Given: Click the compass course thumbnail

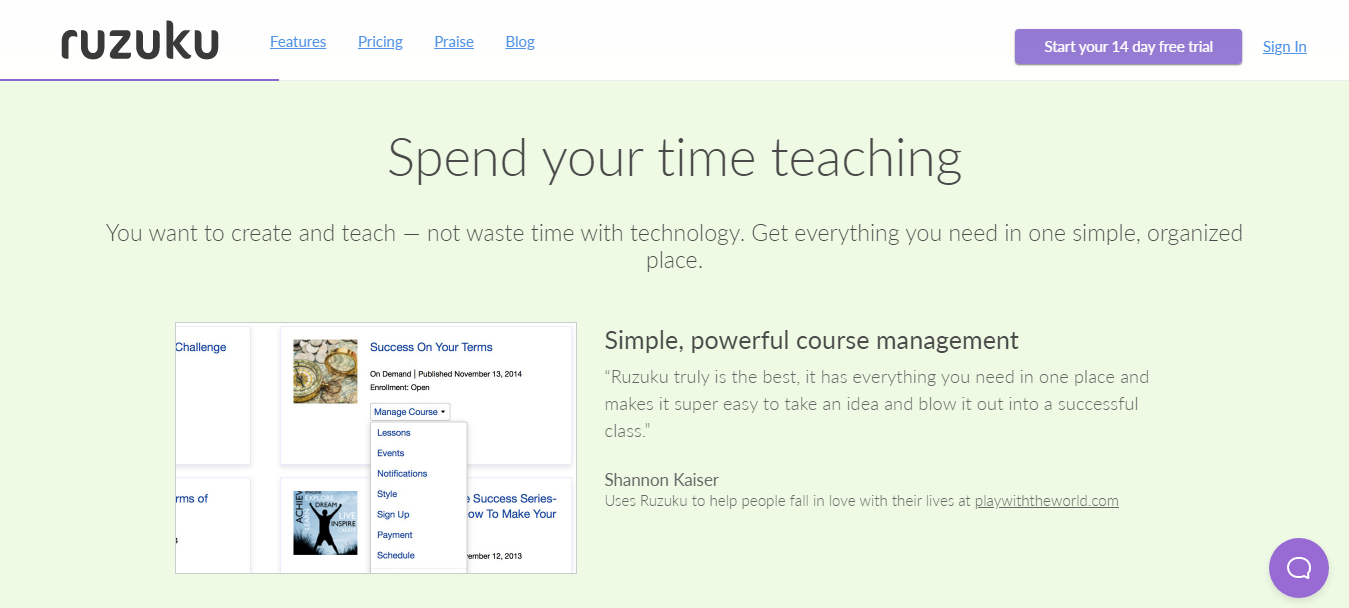Looking at the screenshot, I should [x=325, y=371].
